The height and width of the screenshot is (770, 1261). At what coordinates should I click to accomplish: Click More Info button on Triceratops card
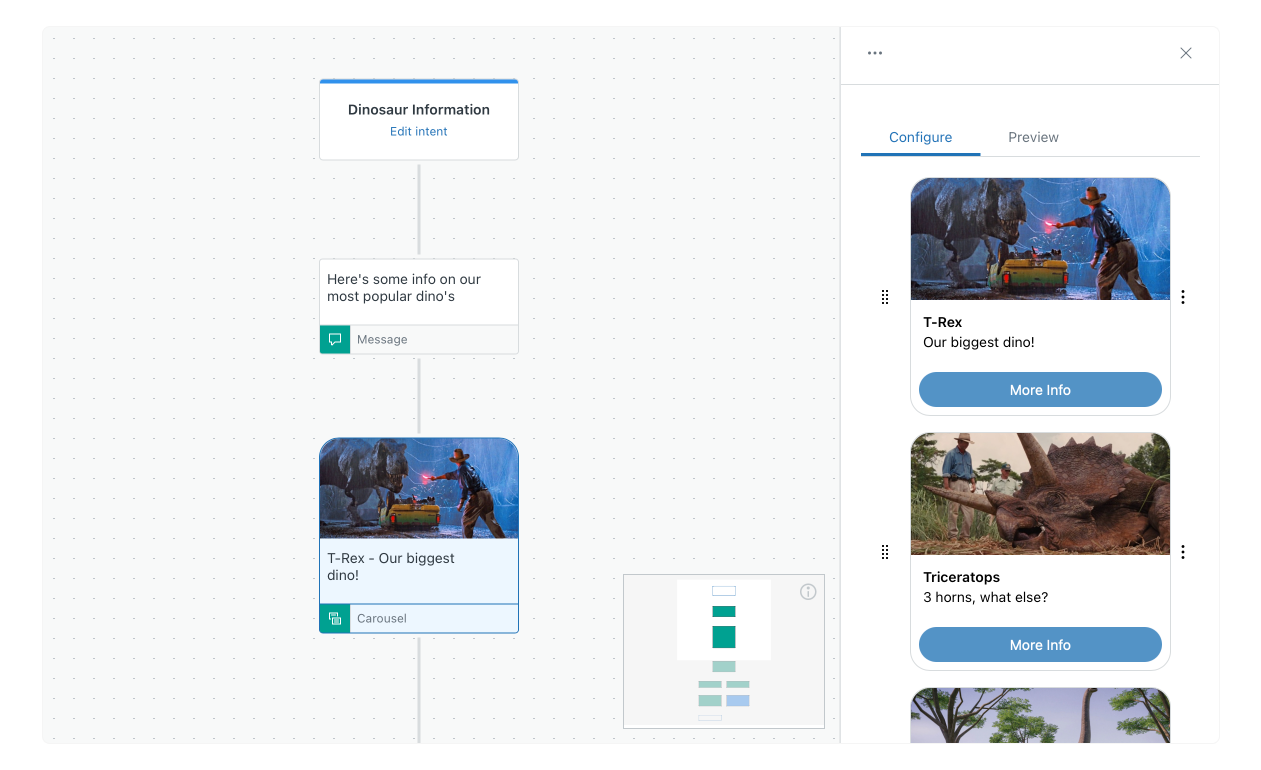[x=1040, y=645]
